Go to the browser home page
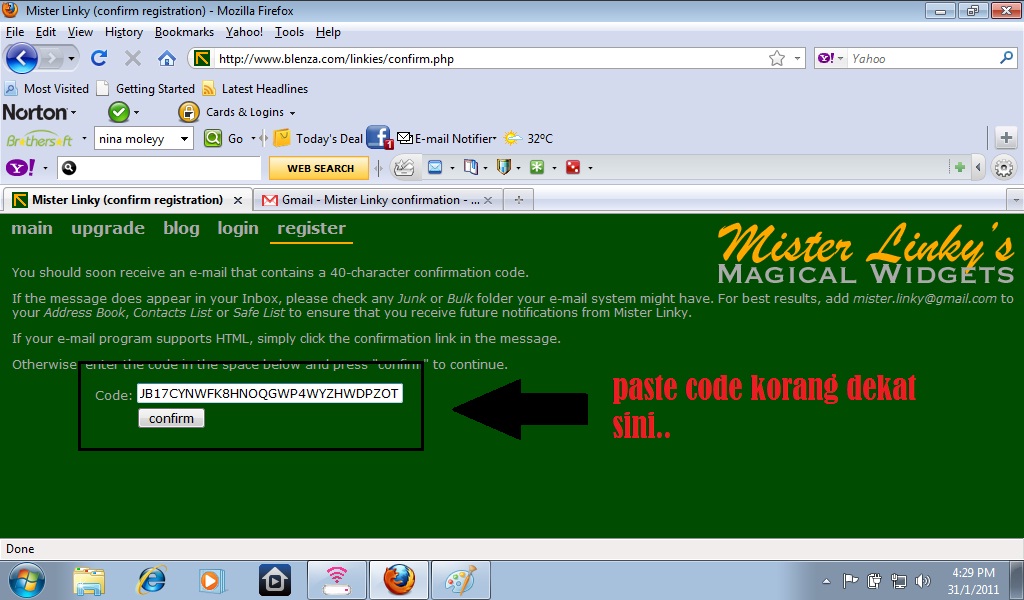This screenshot has height=600, width=1024. coord(167,58)
